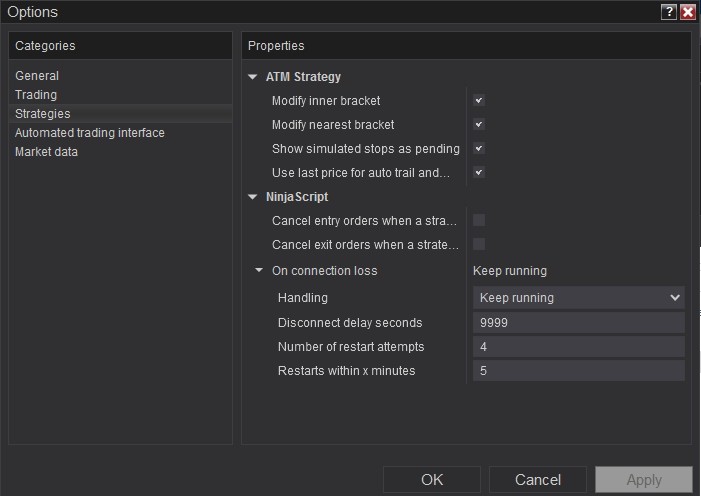Close the Options dialog window
Viewport: 701px width, 496px height.
point(688,12)
